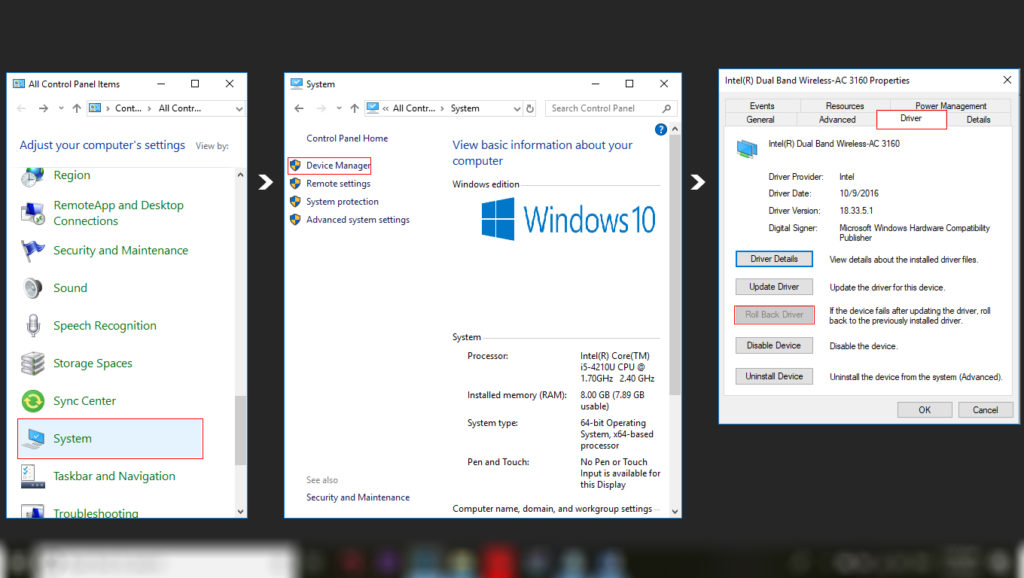Click the Device Manager link
The width and height of the screenshot is (1024, 578).
point(338,165)
